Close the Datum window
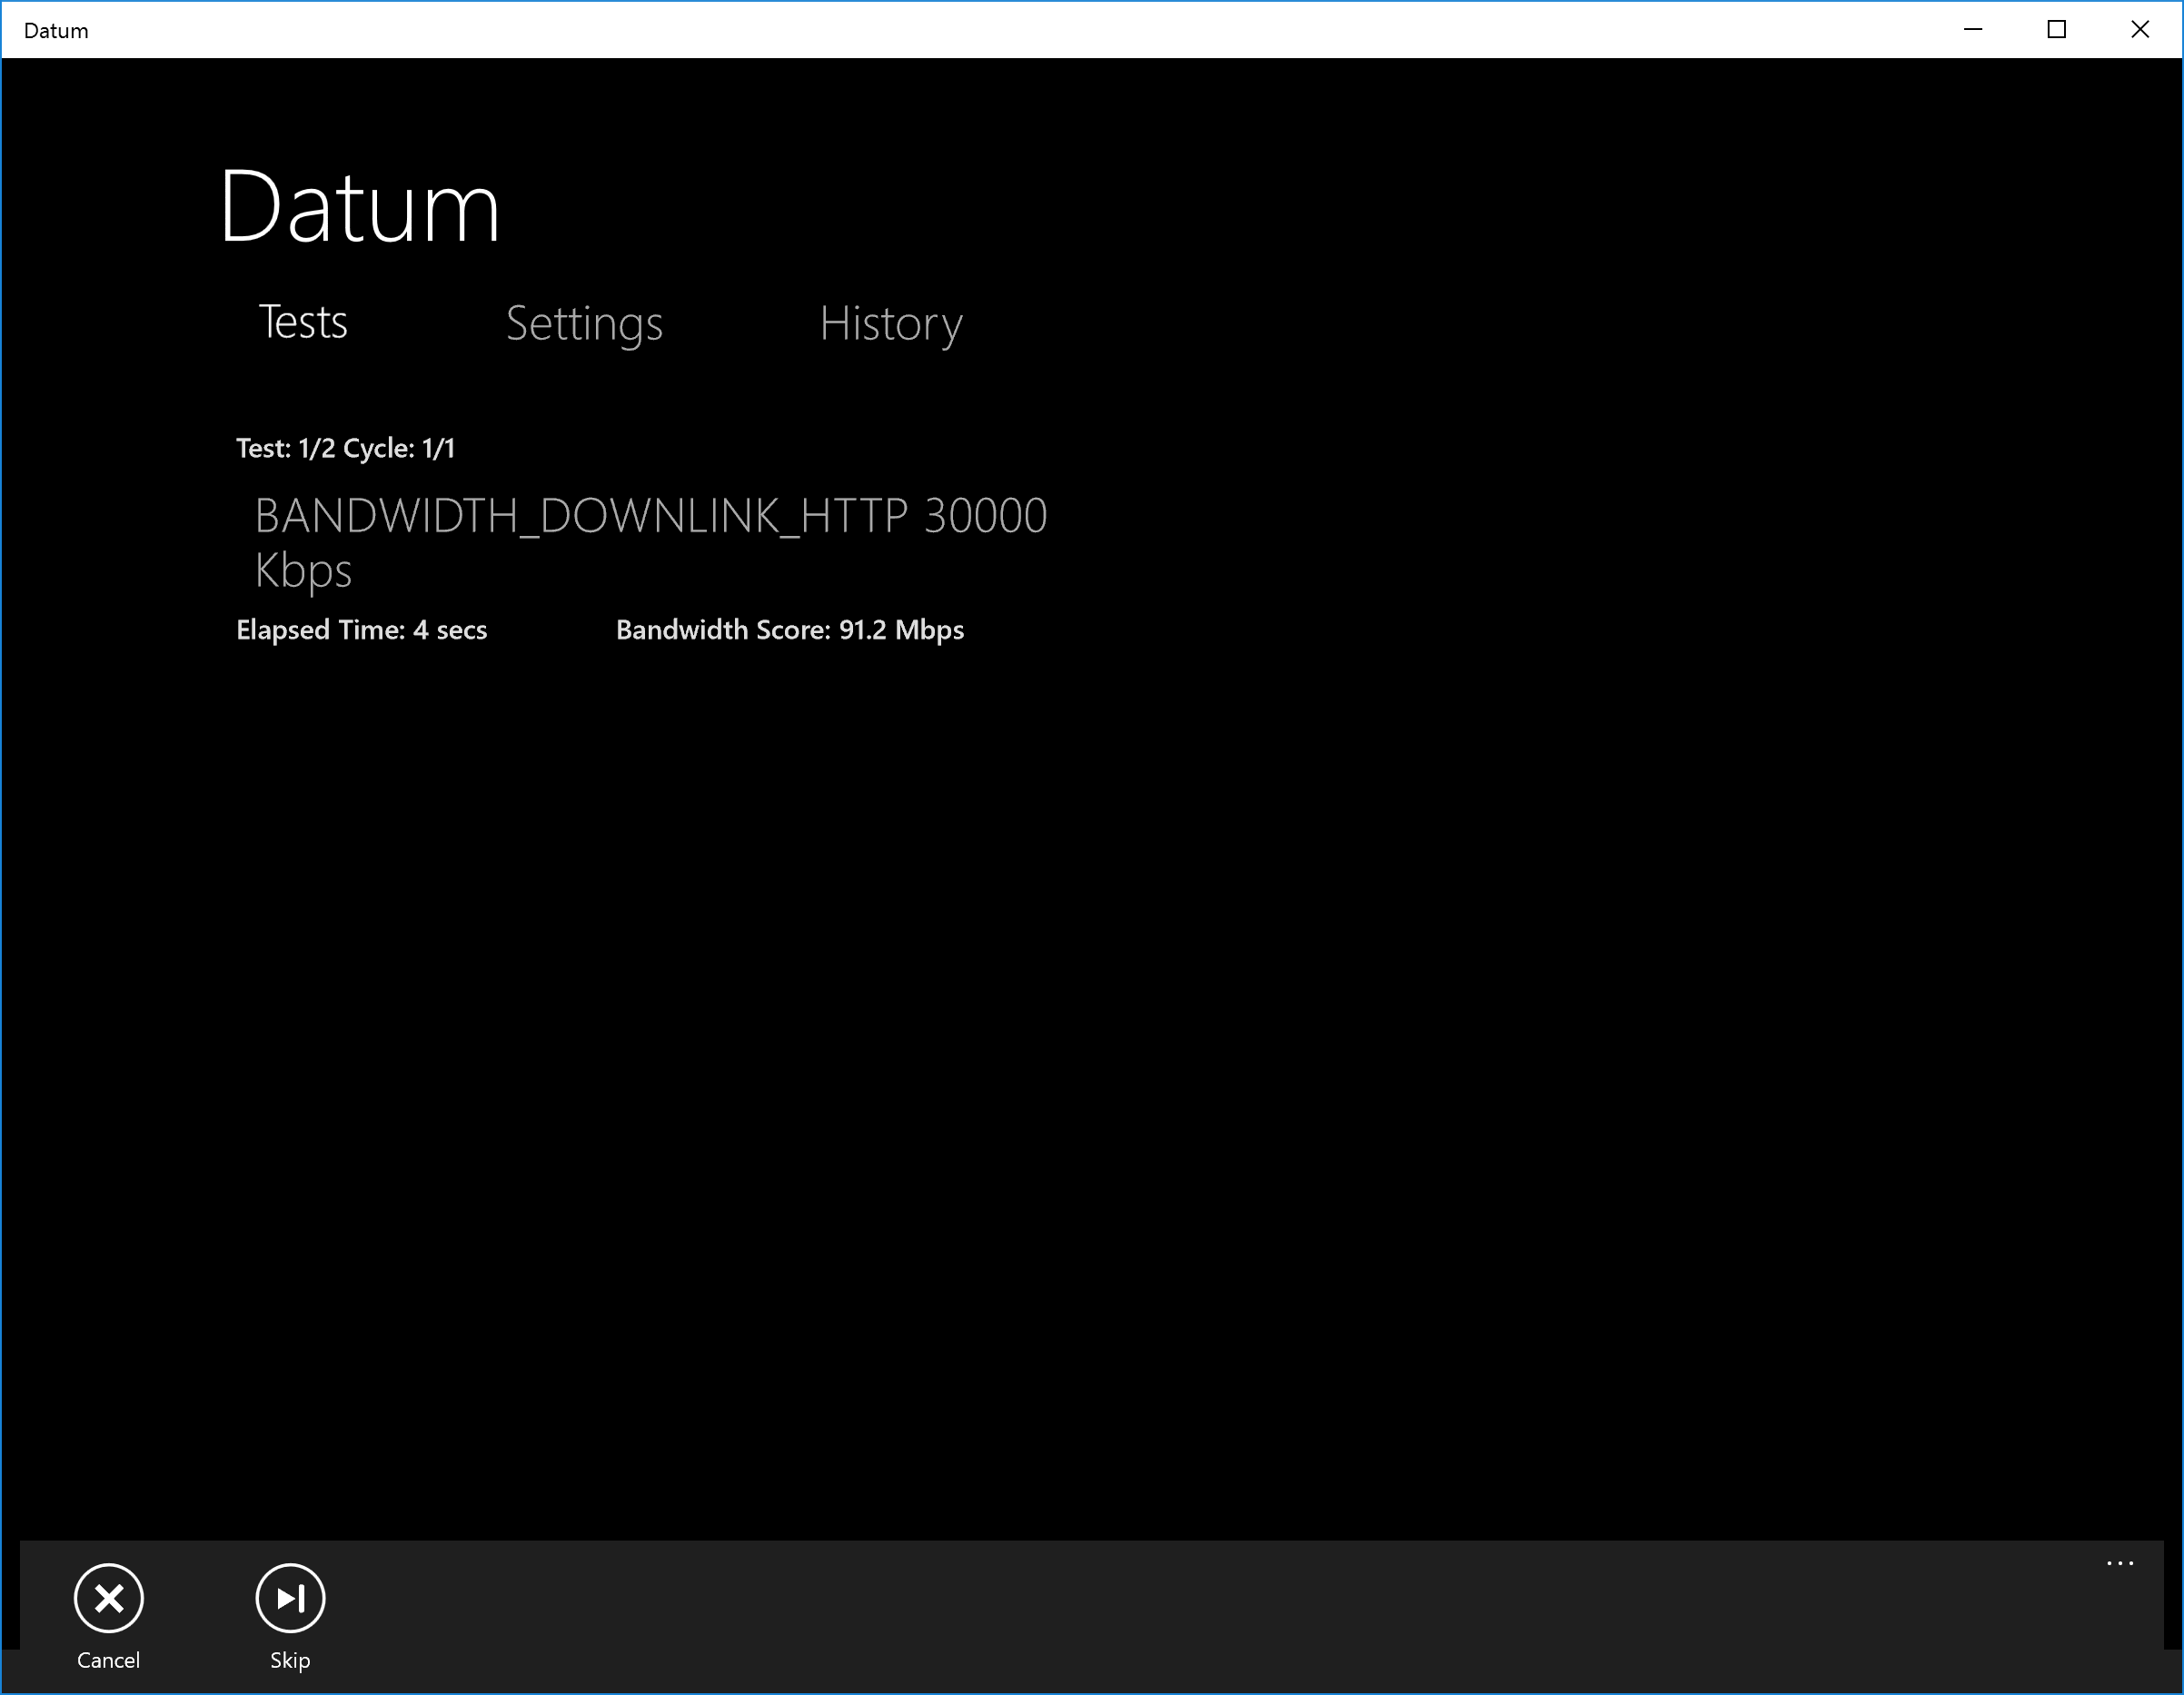Image resolution: width=2184 pixels, height=1695 pixels. coord(2139,29)
